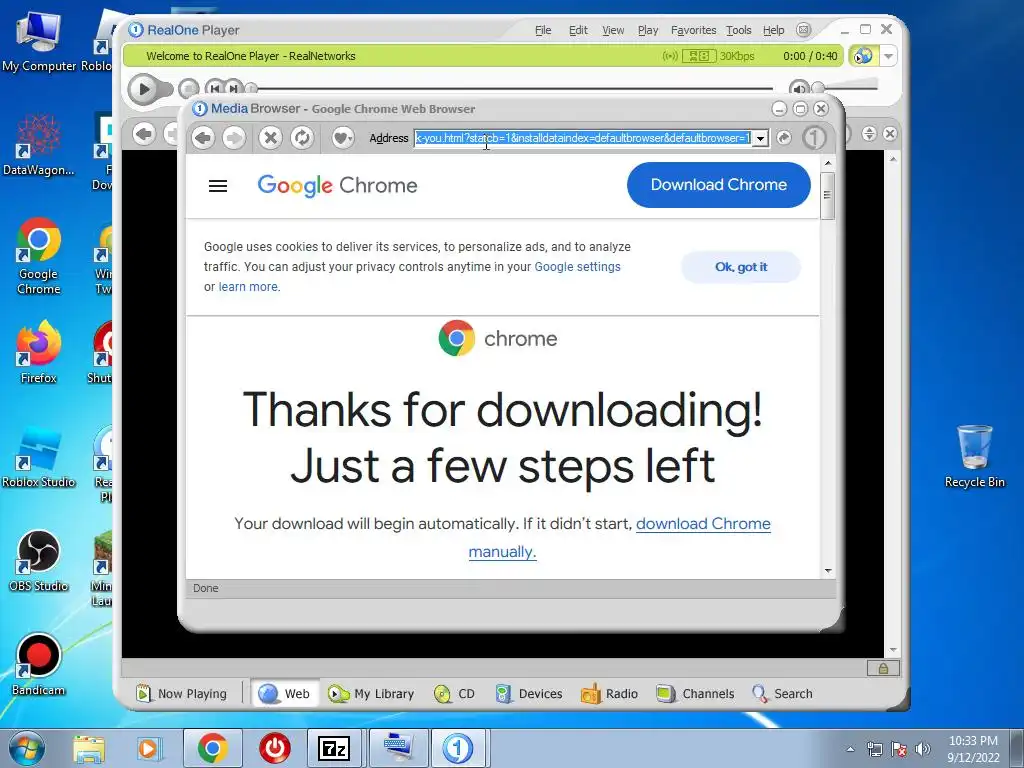Switch to the CD tab

coord(455,694)
